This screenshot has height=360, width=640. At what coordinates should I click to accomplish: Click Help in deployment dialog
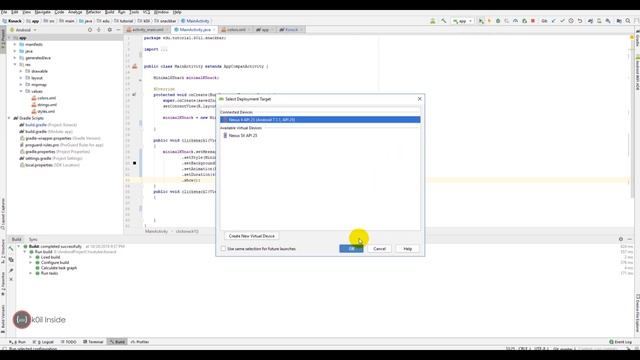coord(407,249)
